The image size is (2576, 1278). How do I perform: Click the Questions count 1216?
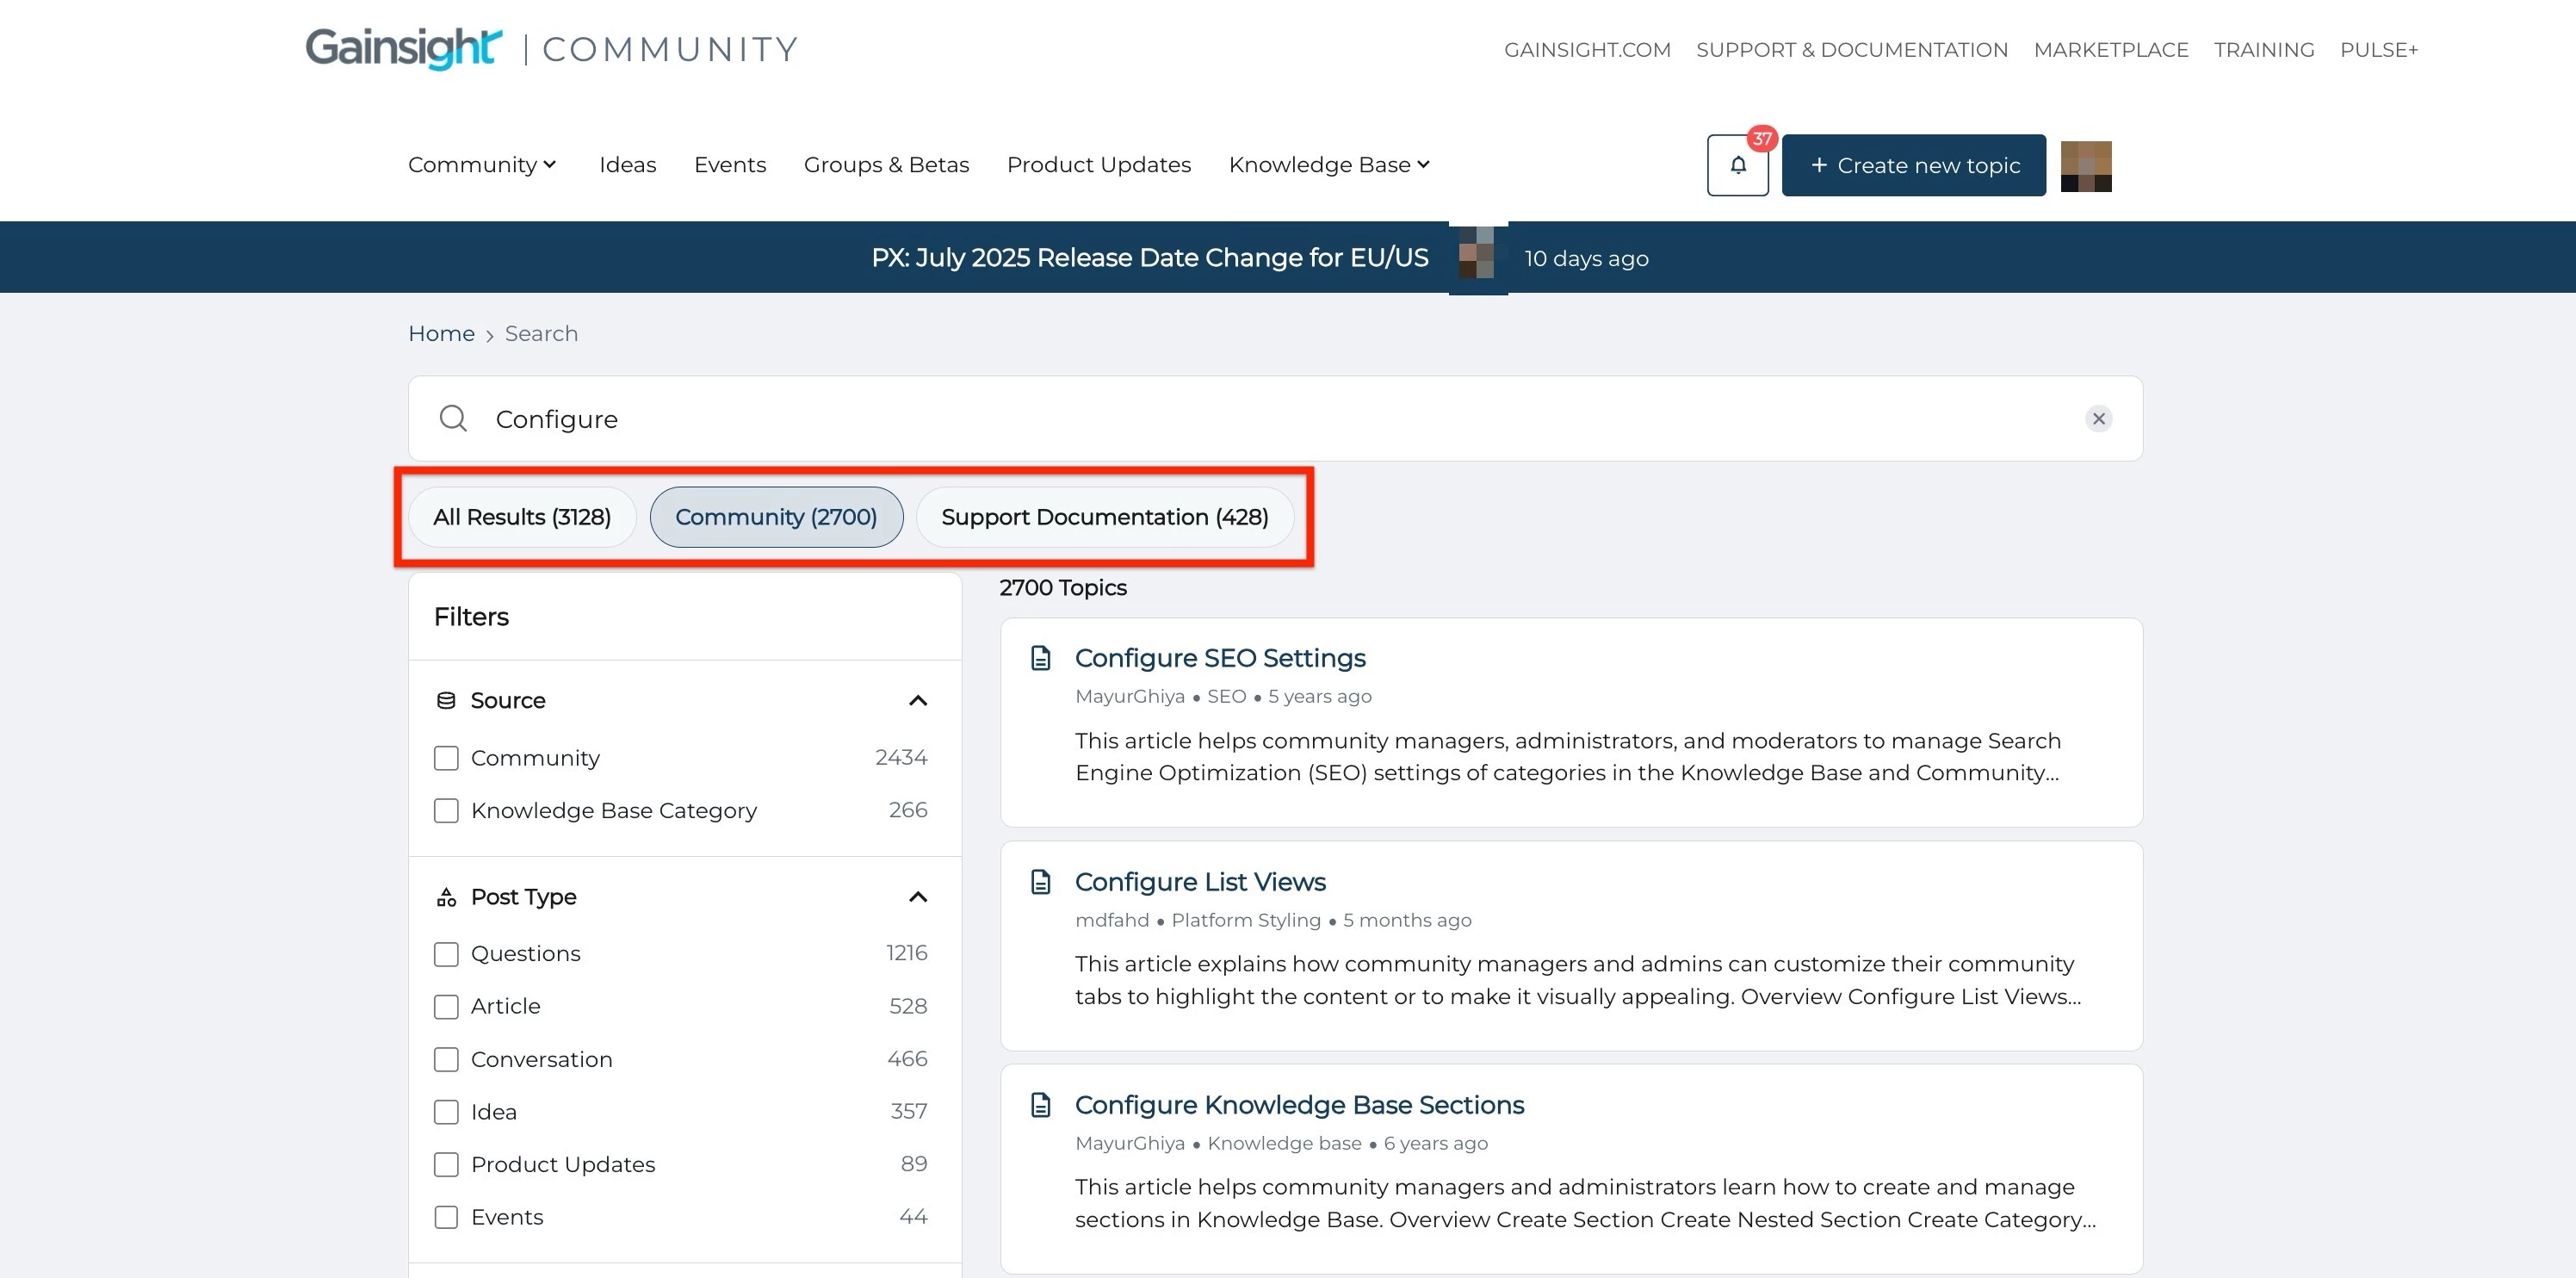[x=907, y=953]
